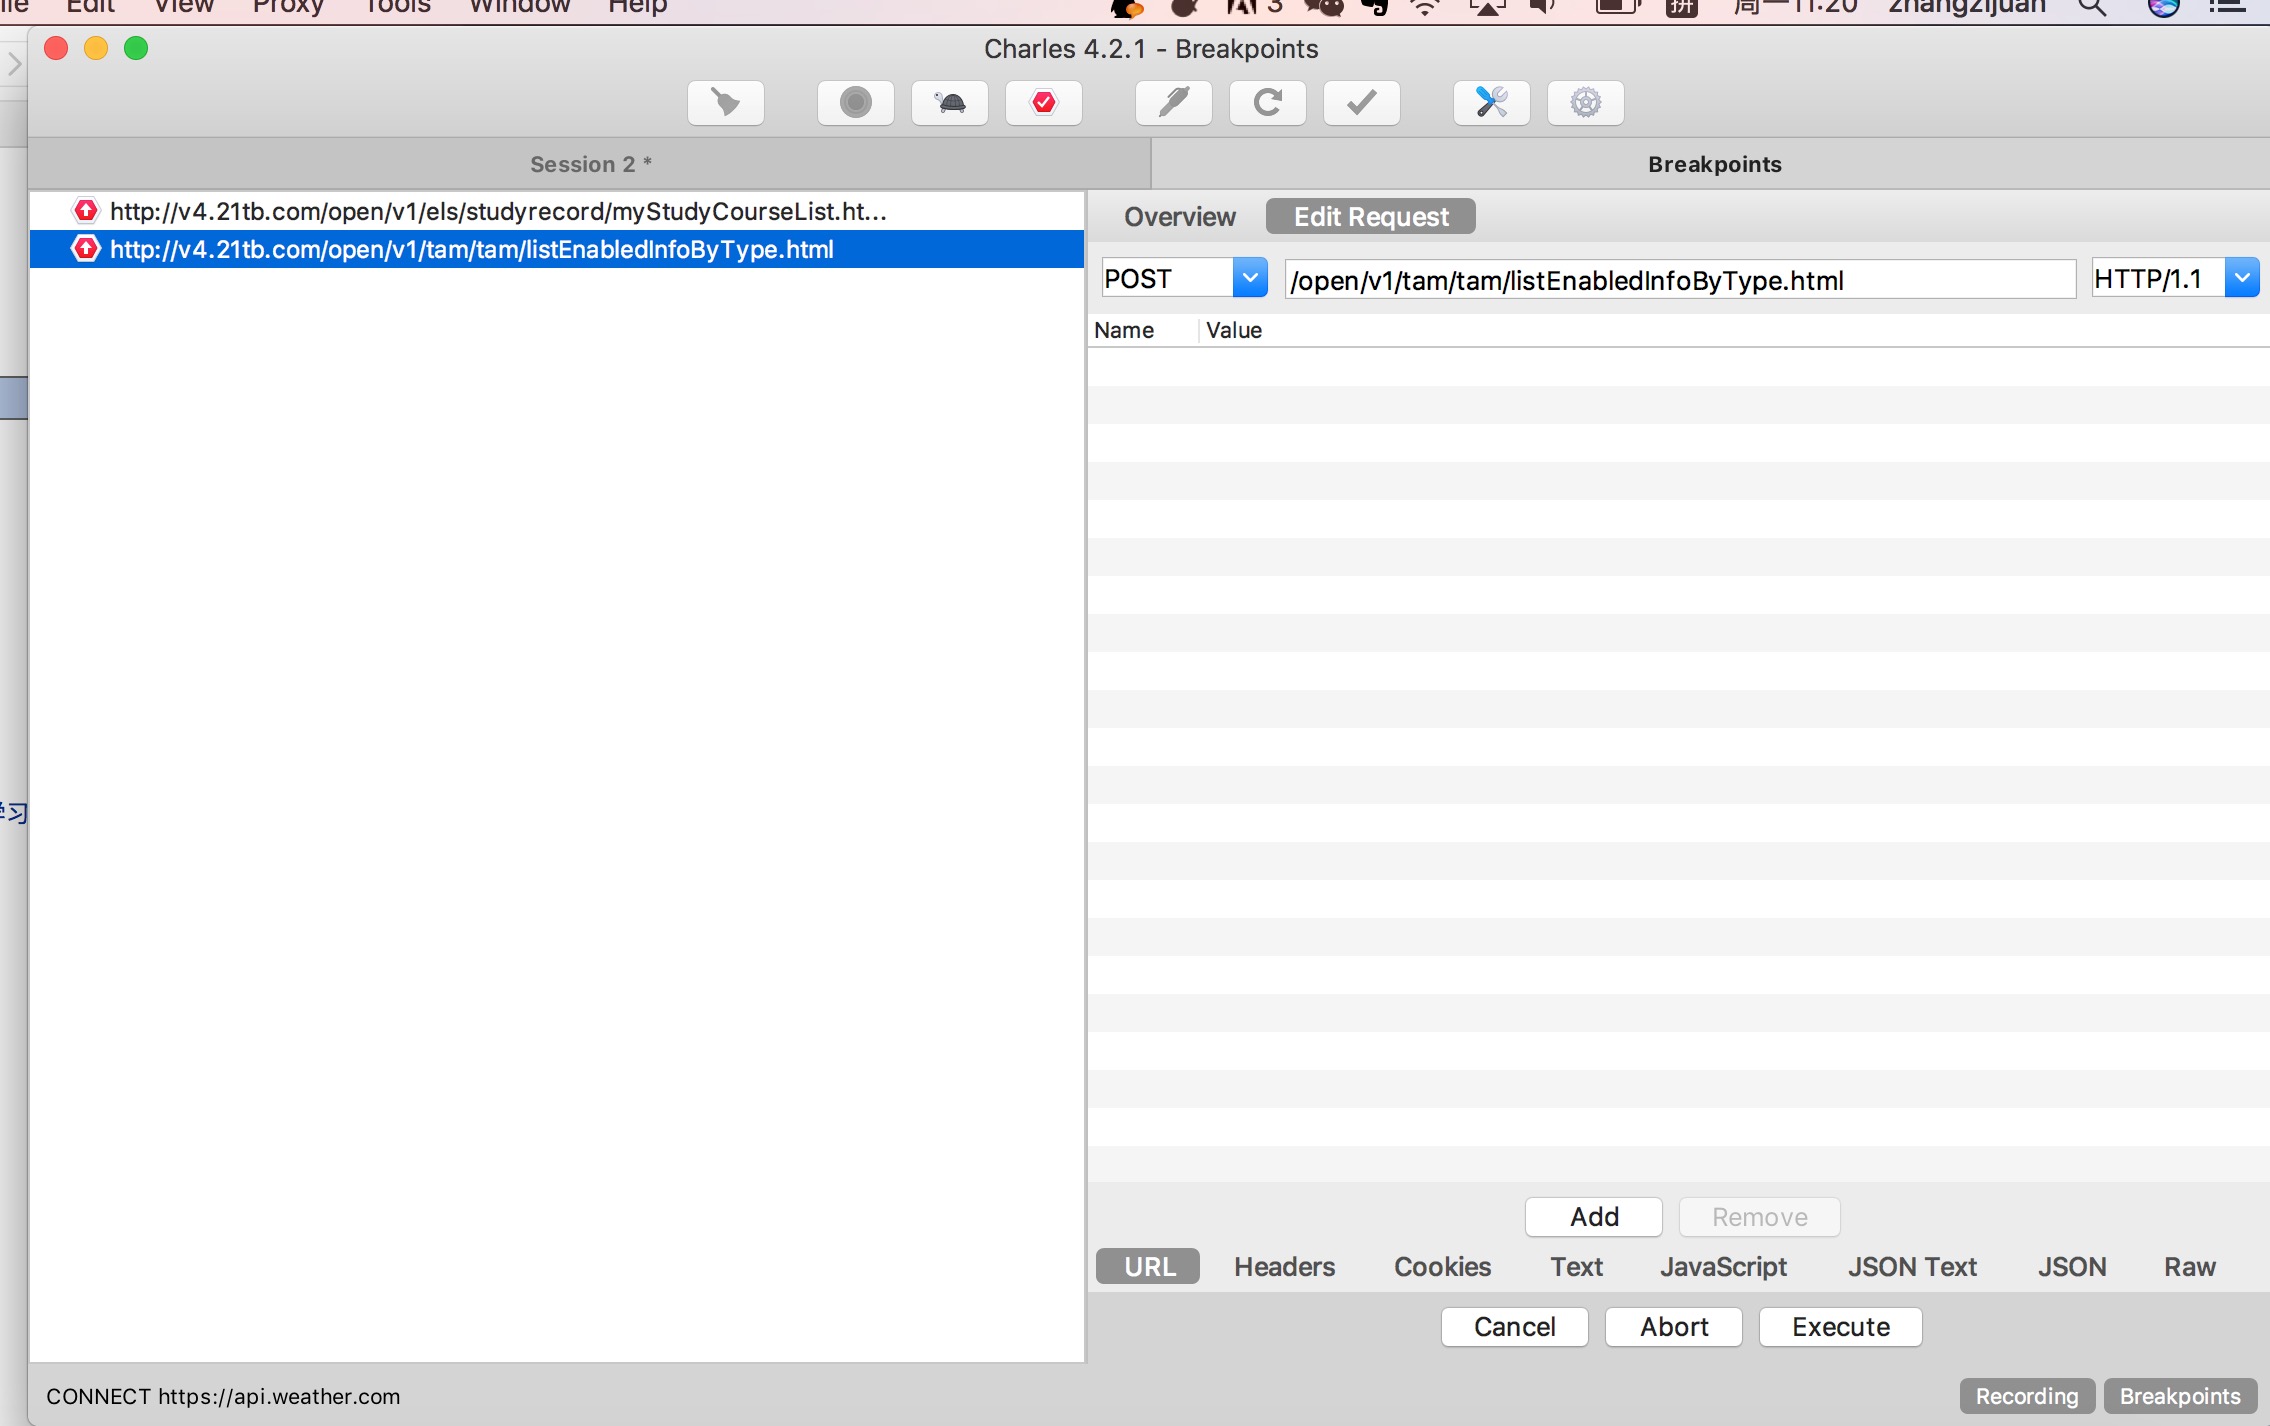Viewport: 2270px width, 1426px height.
Task: Click the volume icon in menu bar
Action: click(x=1544, y=8)
